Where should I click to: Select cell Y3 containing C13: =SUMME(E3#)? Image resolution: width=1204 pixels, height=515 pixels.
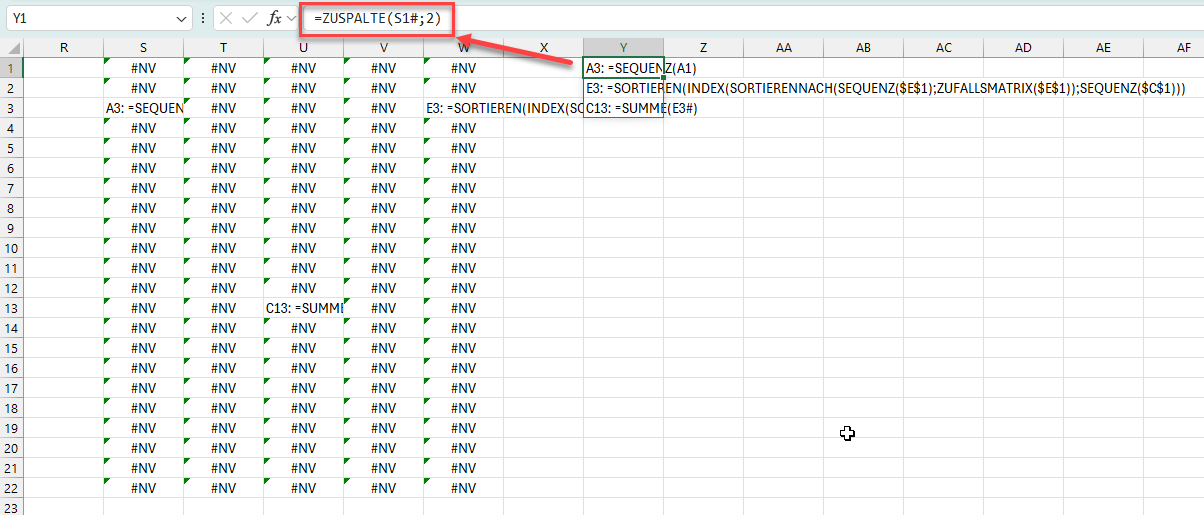pos(623,108)
